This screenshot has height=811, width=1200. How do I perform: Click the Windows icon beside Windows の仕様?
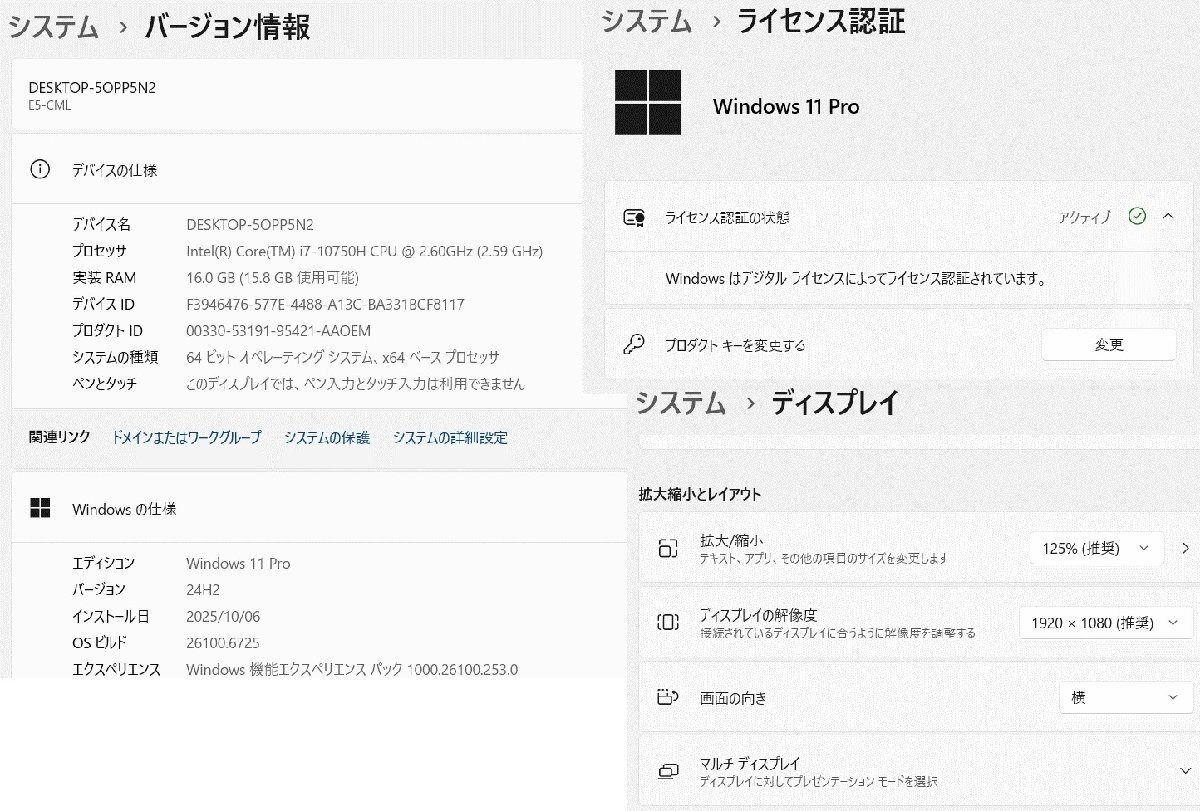(x=40, y=508)
